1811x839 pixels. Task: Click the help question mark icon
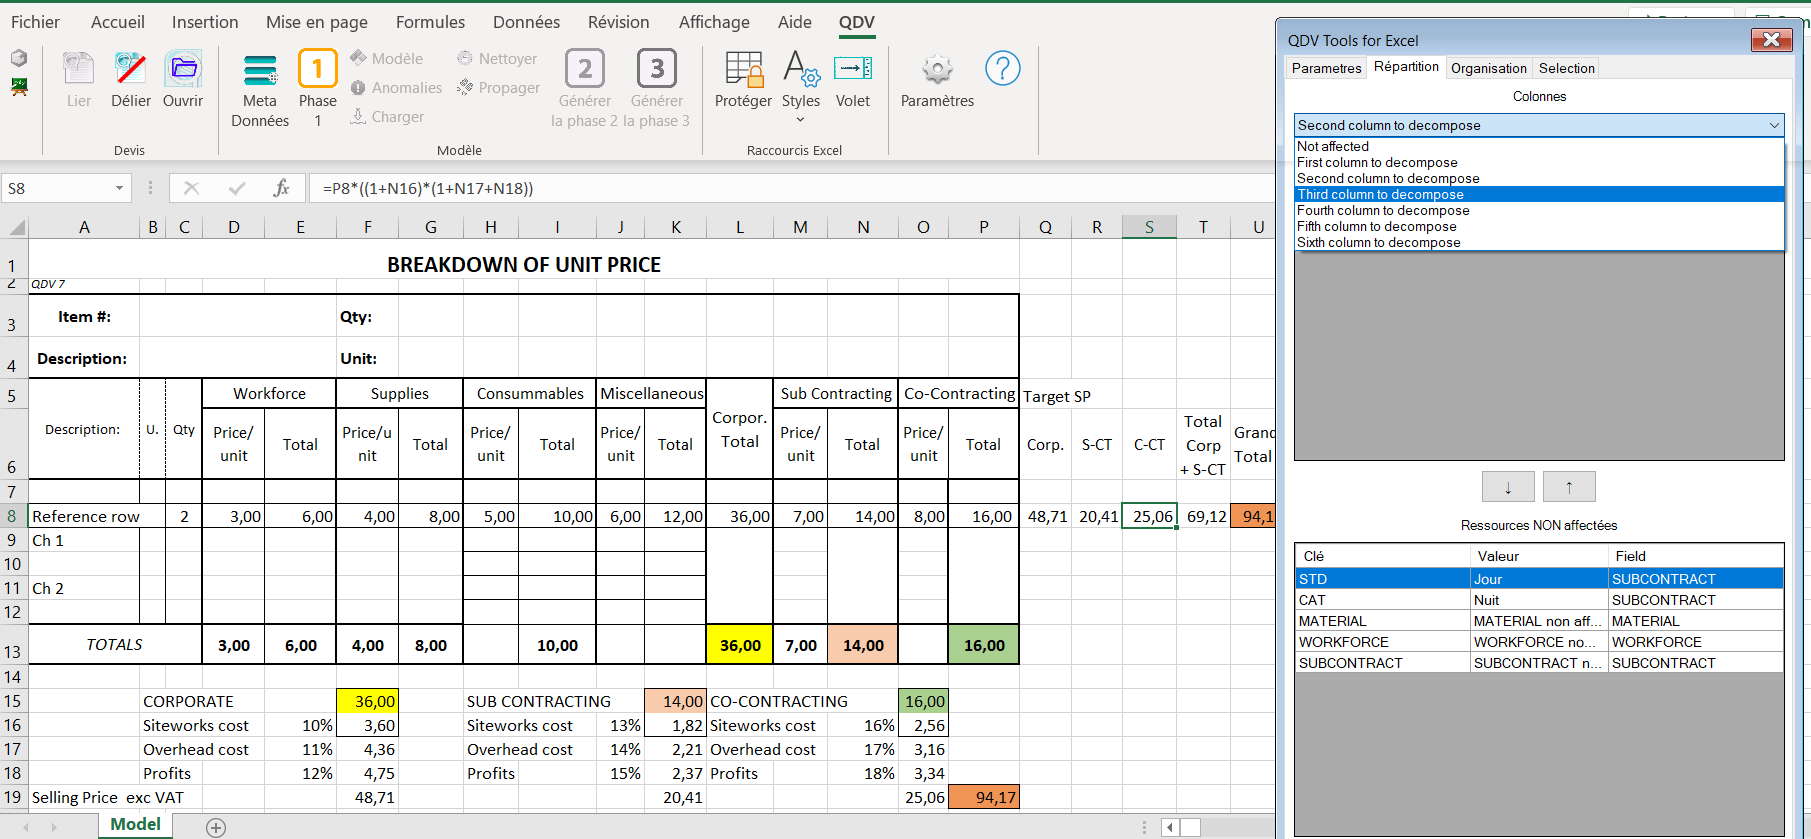(x=1002, y=68)
